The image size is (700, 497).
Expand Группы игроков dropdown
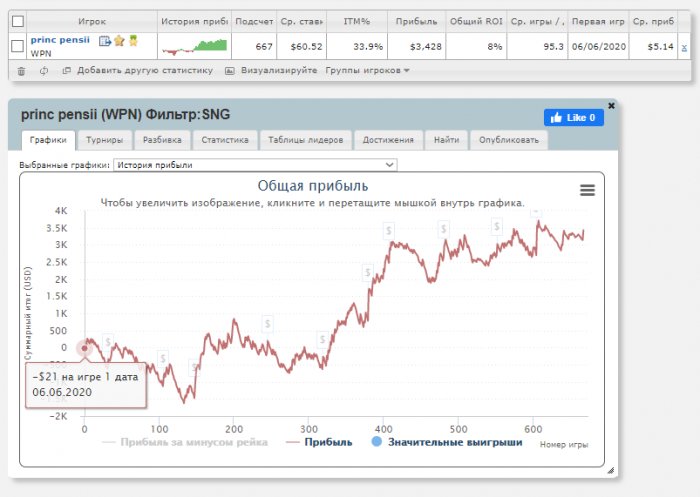(367, 71)
